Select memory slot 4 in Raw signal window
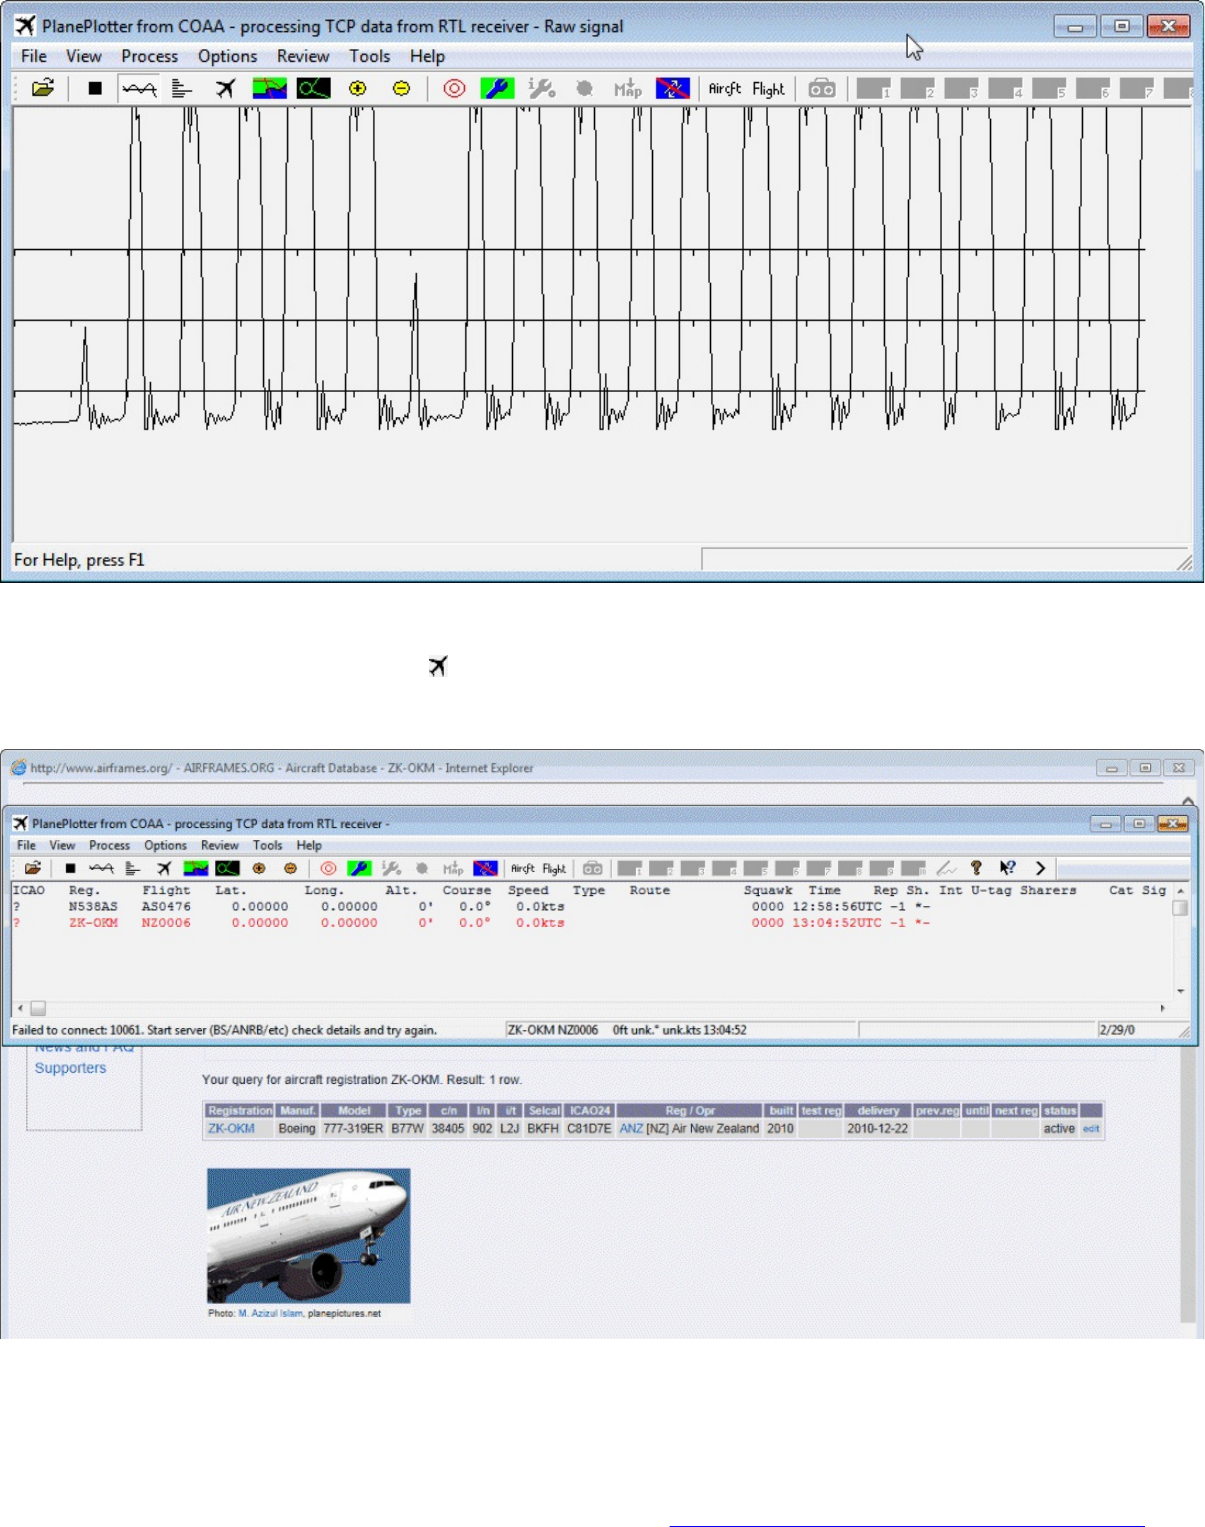The width and height of the screenshot is (1205, 1527). [1005, 88]
